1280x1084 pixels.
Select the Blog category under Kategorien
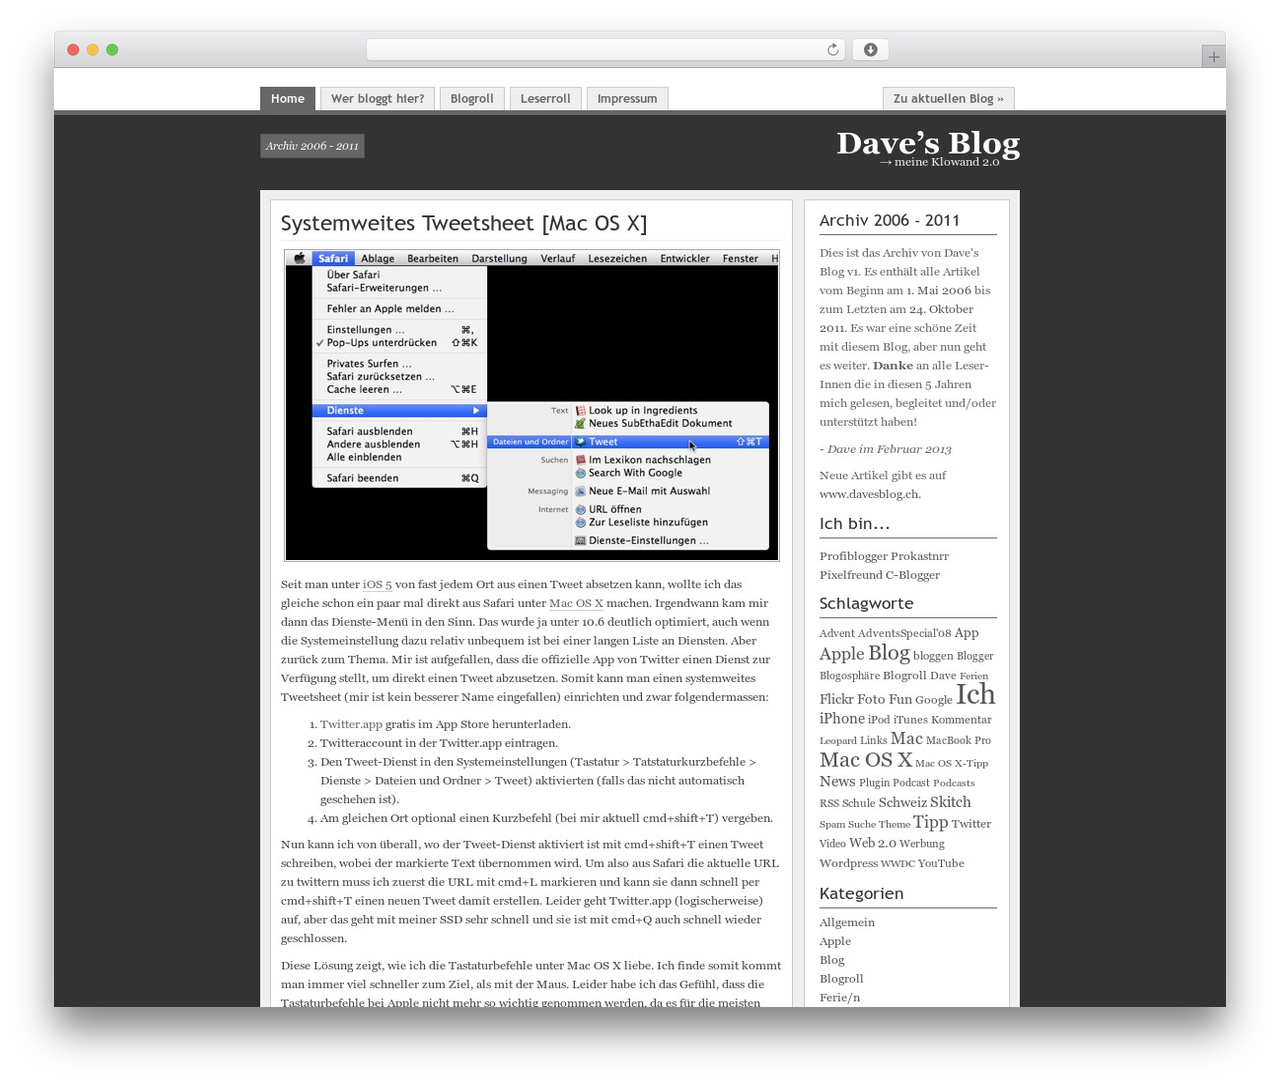pyautogui.click(x=832, y=960)
